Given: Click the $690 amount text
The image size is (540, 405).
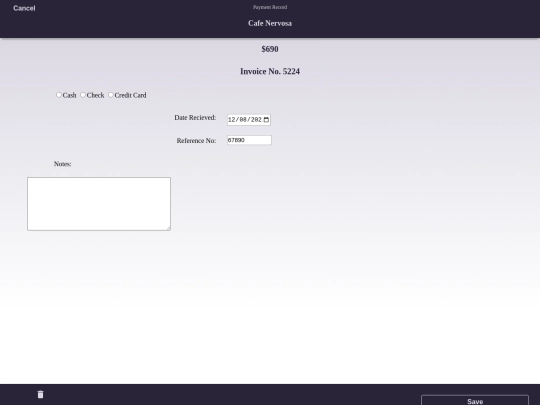Looking at the screenshot, I should pos(270,49).
